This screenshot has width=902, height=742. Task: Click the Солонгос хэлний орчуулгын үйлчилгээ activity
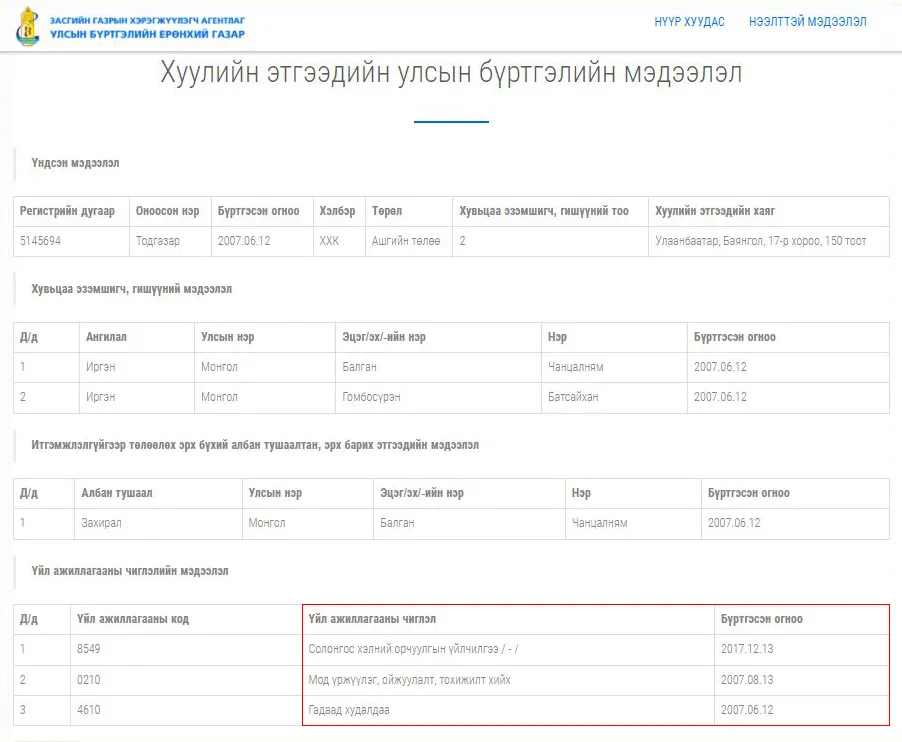pyautogui.click(x=413, y=649)
